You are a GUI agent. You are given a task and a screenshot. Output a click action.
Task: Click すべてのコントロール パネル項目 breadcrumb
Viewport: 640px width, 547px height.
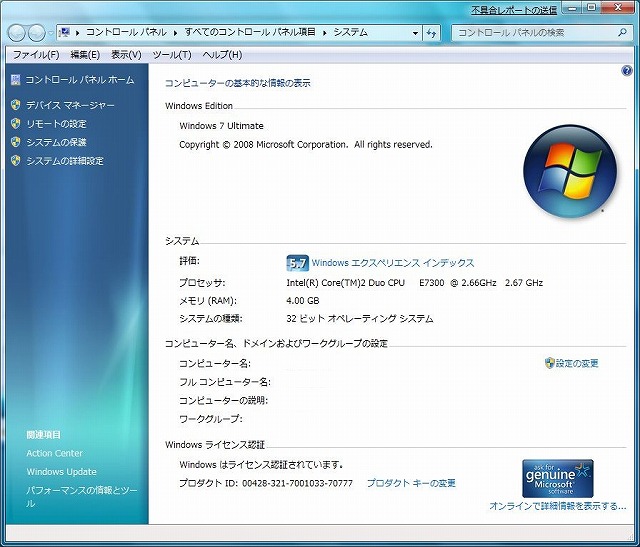[x=250, y=32]
